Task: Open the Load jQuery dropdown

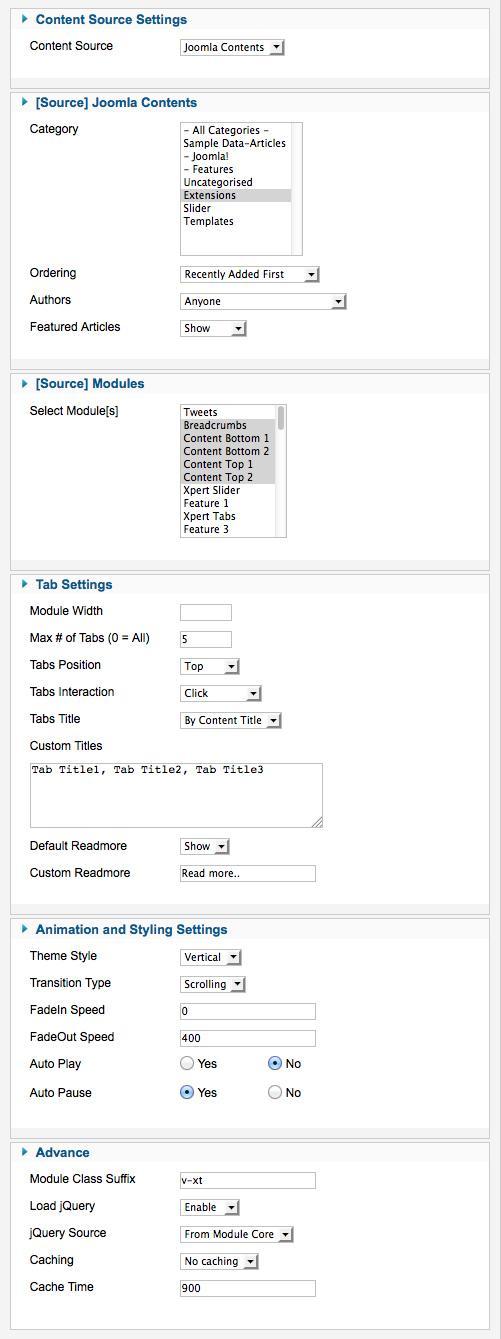Action: [210, 1207]
